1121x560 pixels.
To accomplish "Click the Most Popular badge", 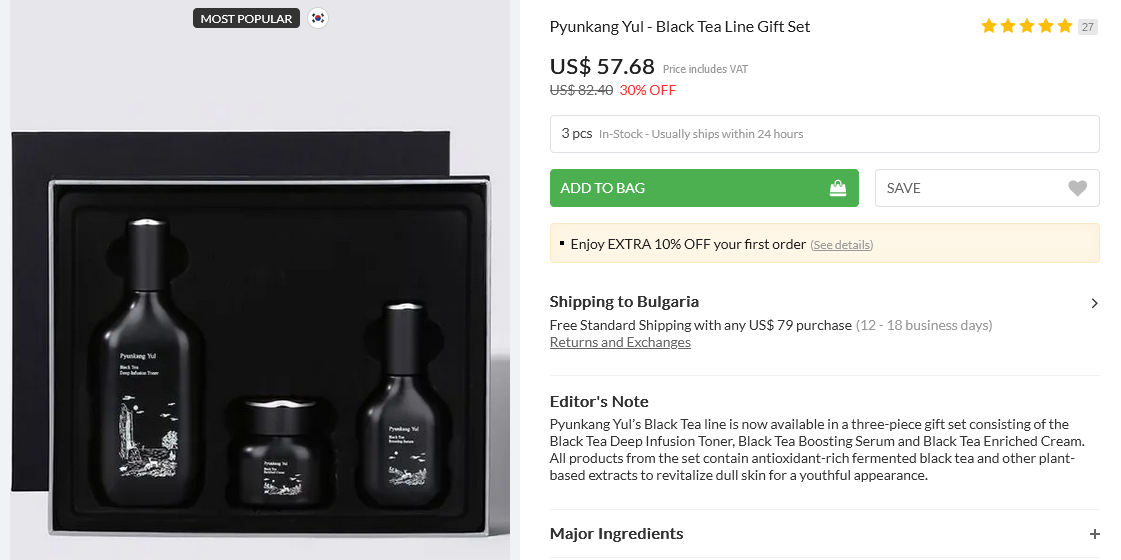I will pos(246,18).
